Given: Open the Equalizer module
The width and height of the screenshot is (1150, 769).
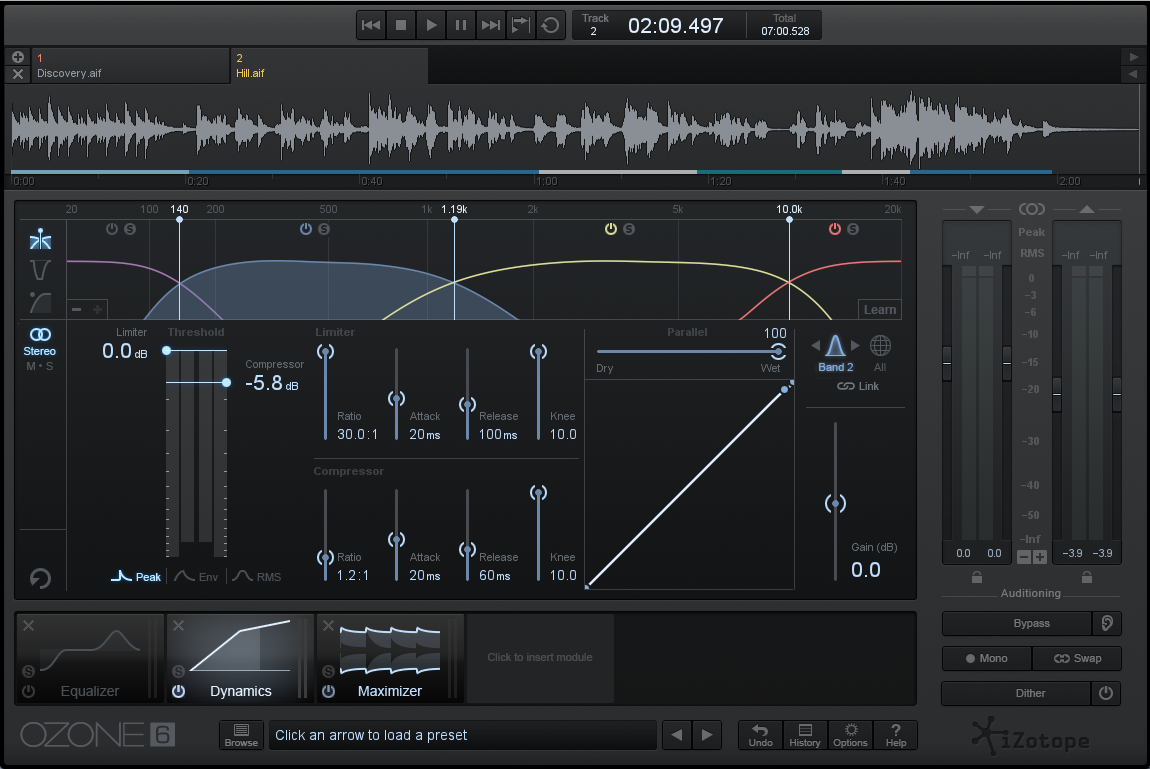Looking at the screenshot, I should (89, 658).
